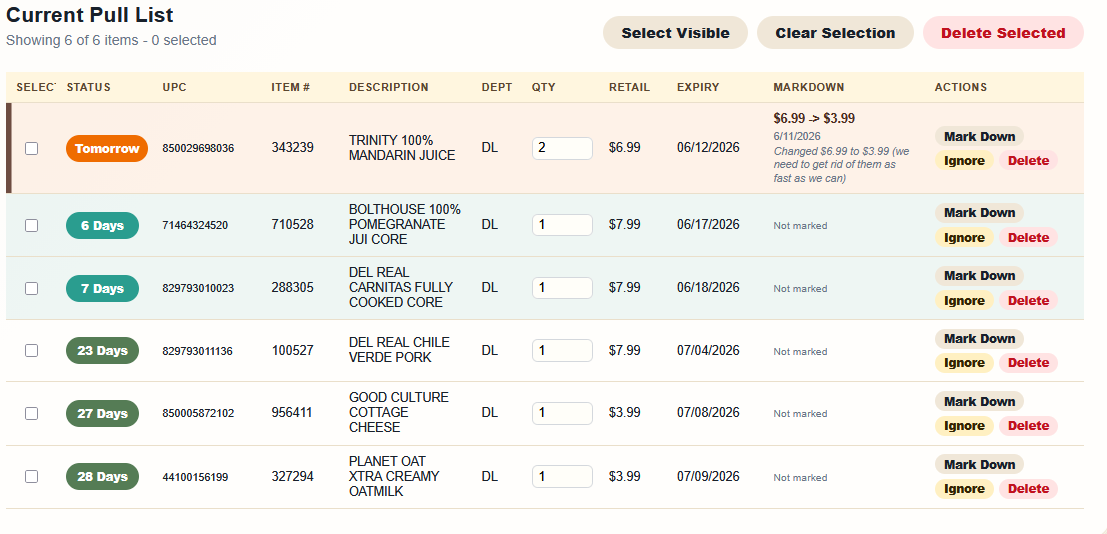1107x534 pixels.
Task: Check the Bolthouse Pomegranate row checkbox
Action: [31, 225]
